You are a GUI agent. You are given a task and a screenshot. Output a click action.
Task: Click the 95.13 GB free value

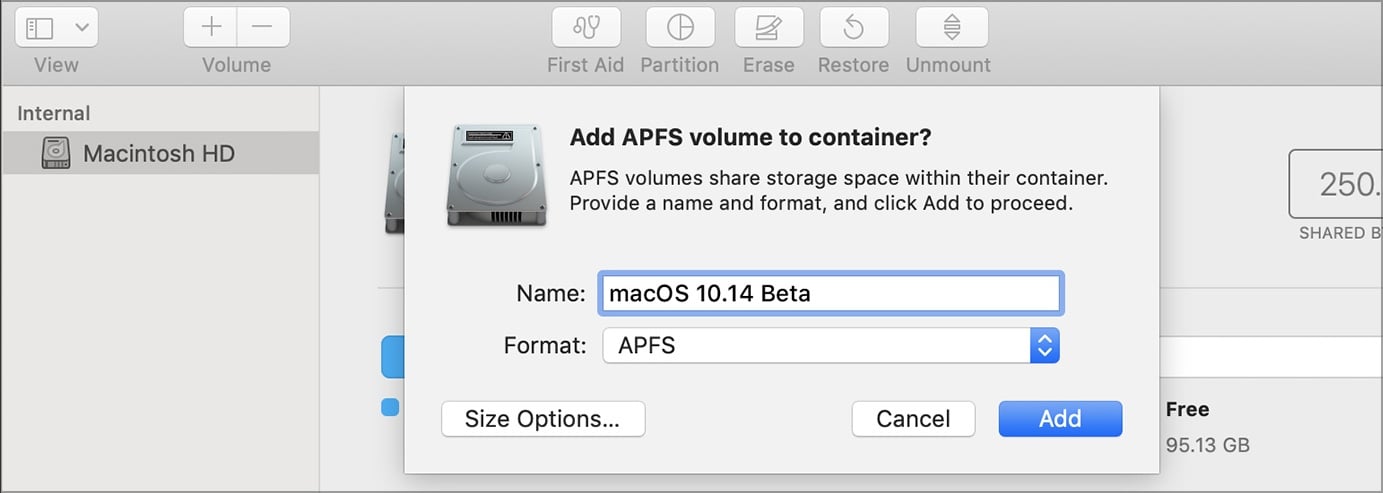pyautogui.click(x=1208, y=445)
